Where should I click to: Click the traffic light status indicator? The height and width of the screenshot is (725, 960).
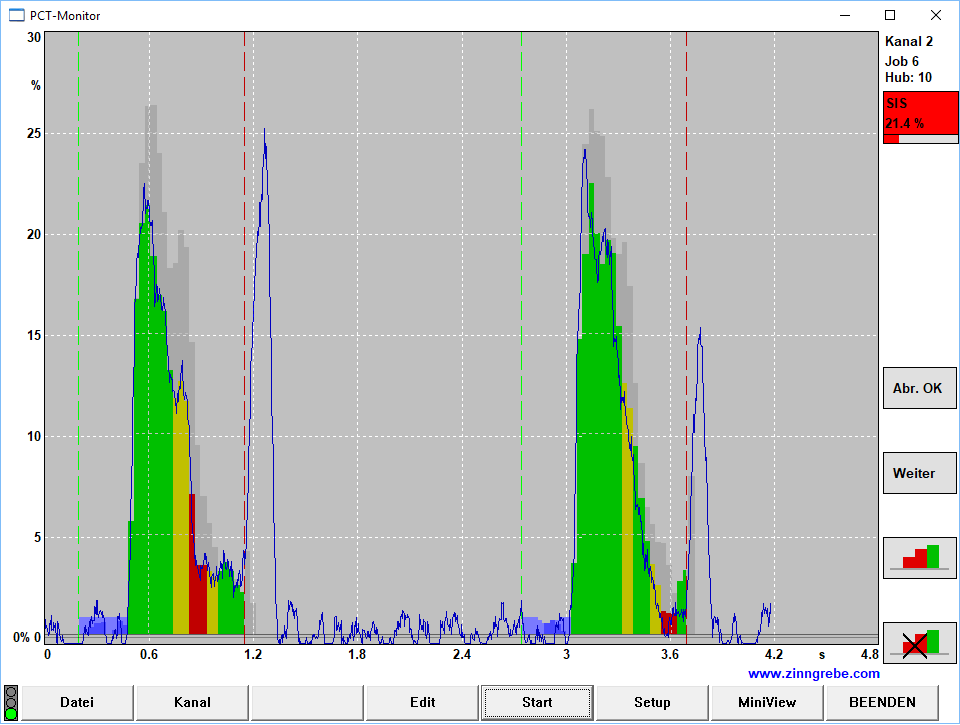(x=11, y=703)
